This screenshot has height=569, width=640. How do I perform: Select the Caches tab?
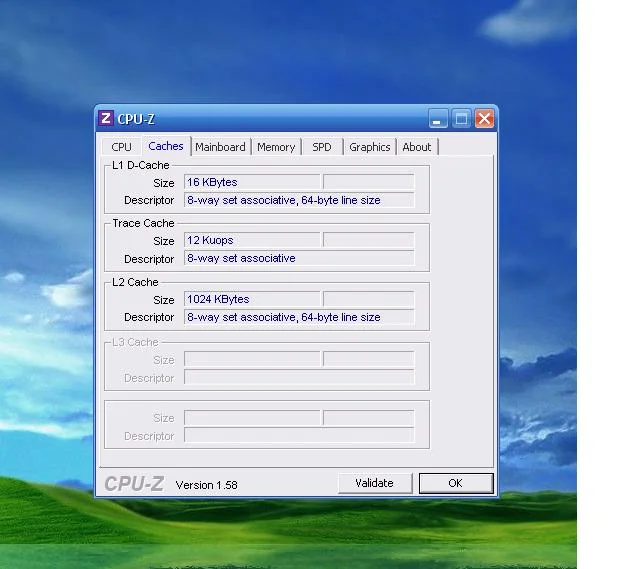[x=166, y=146]
